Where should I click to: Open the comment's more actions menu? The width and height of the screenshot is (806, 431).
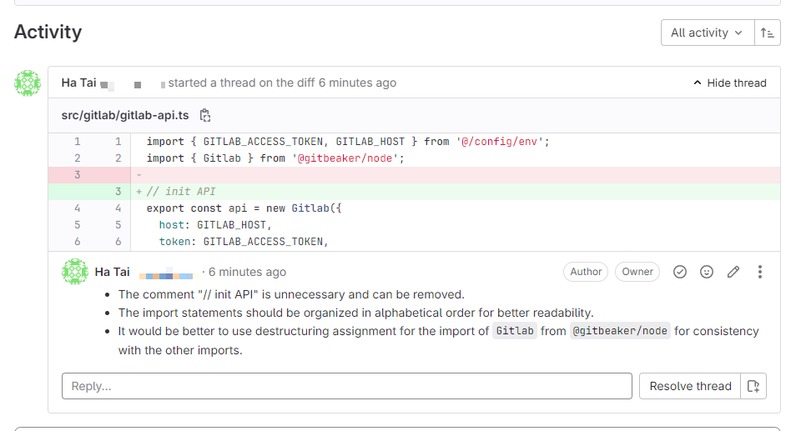pos(760,272)
